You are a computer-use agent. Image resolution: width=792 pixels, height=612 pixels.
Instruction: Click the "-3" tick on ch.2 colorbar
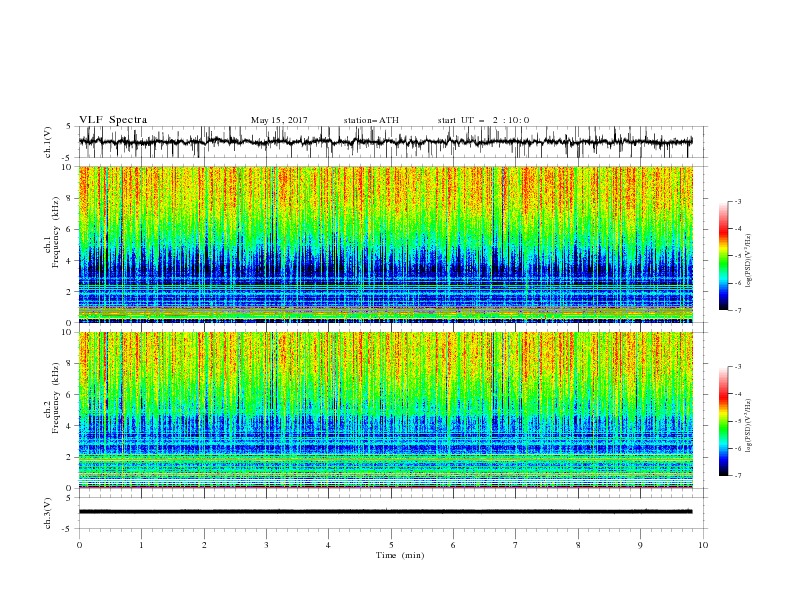pyautogui.click(x=737, y=367)
